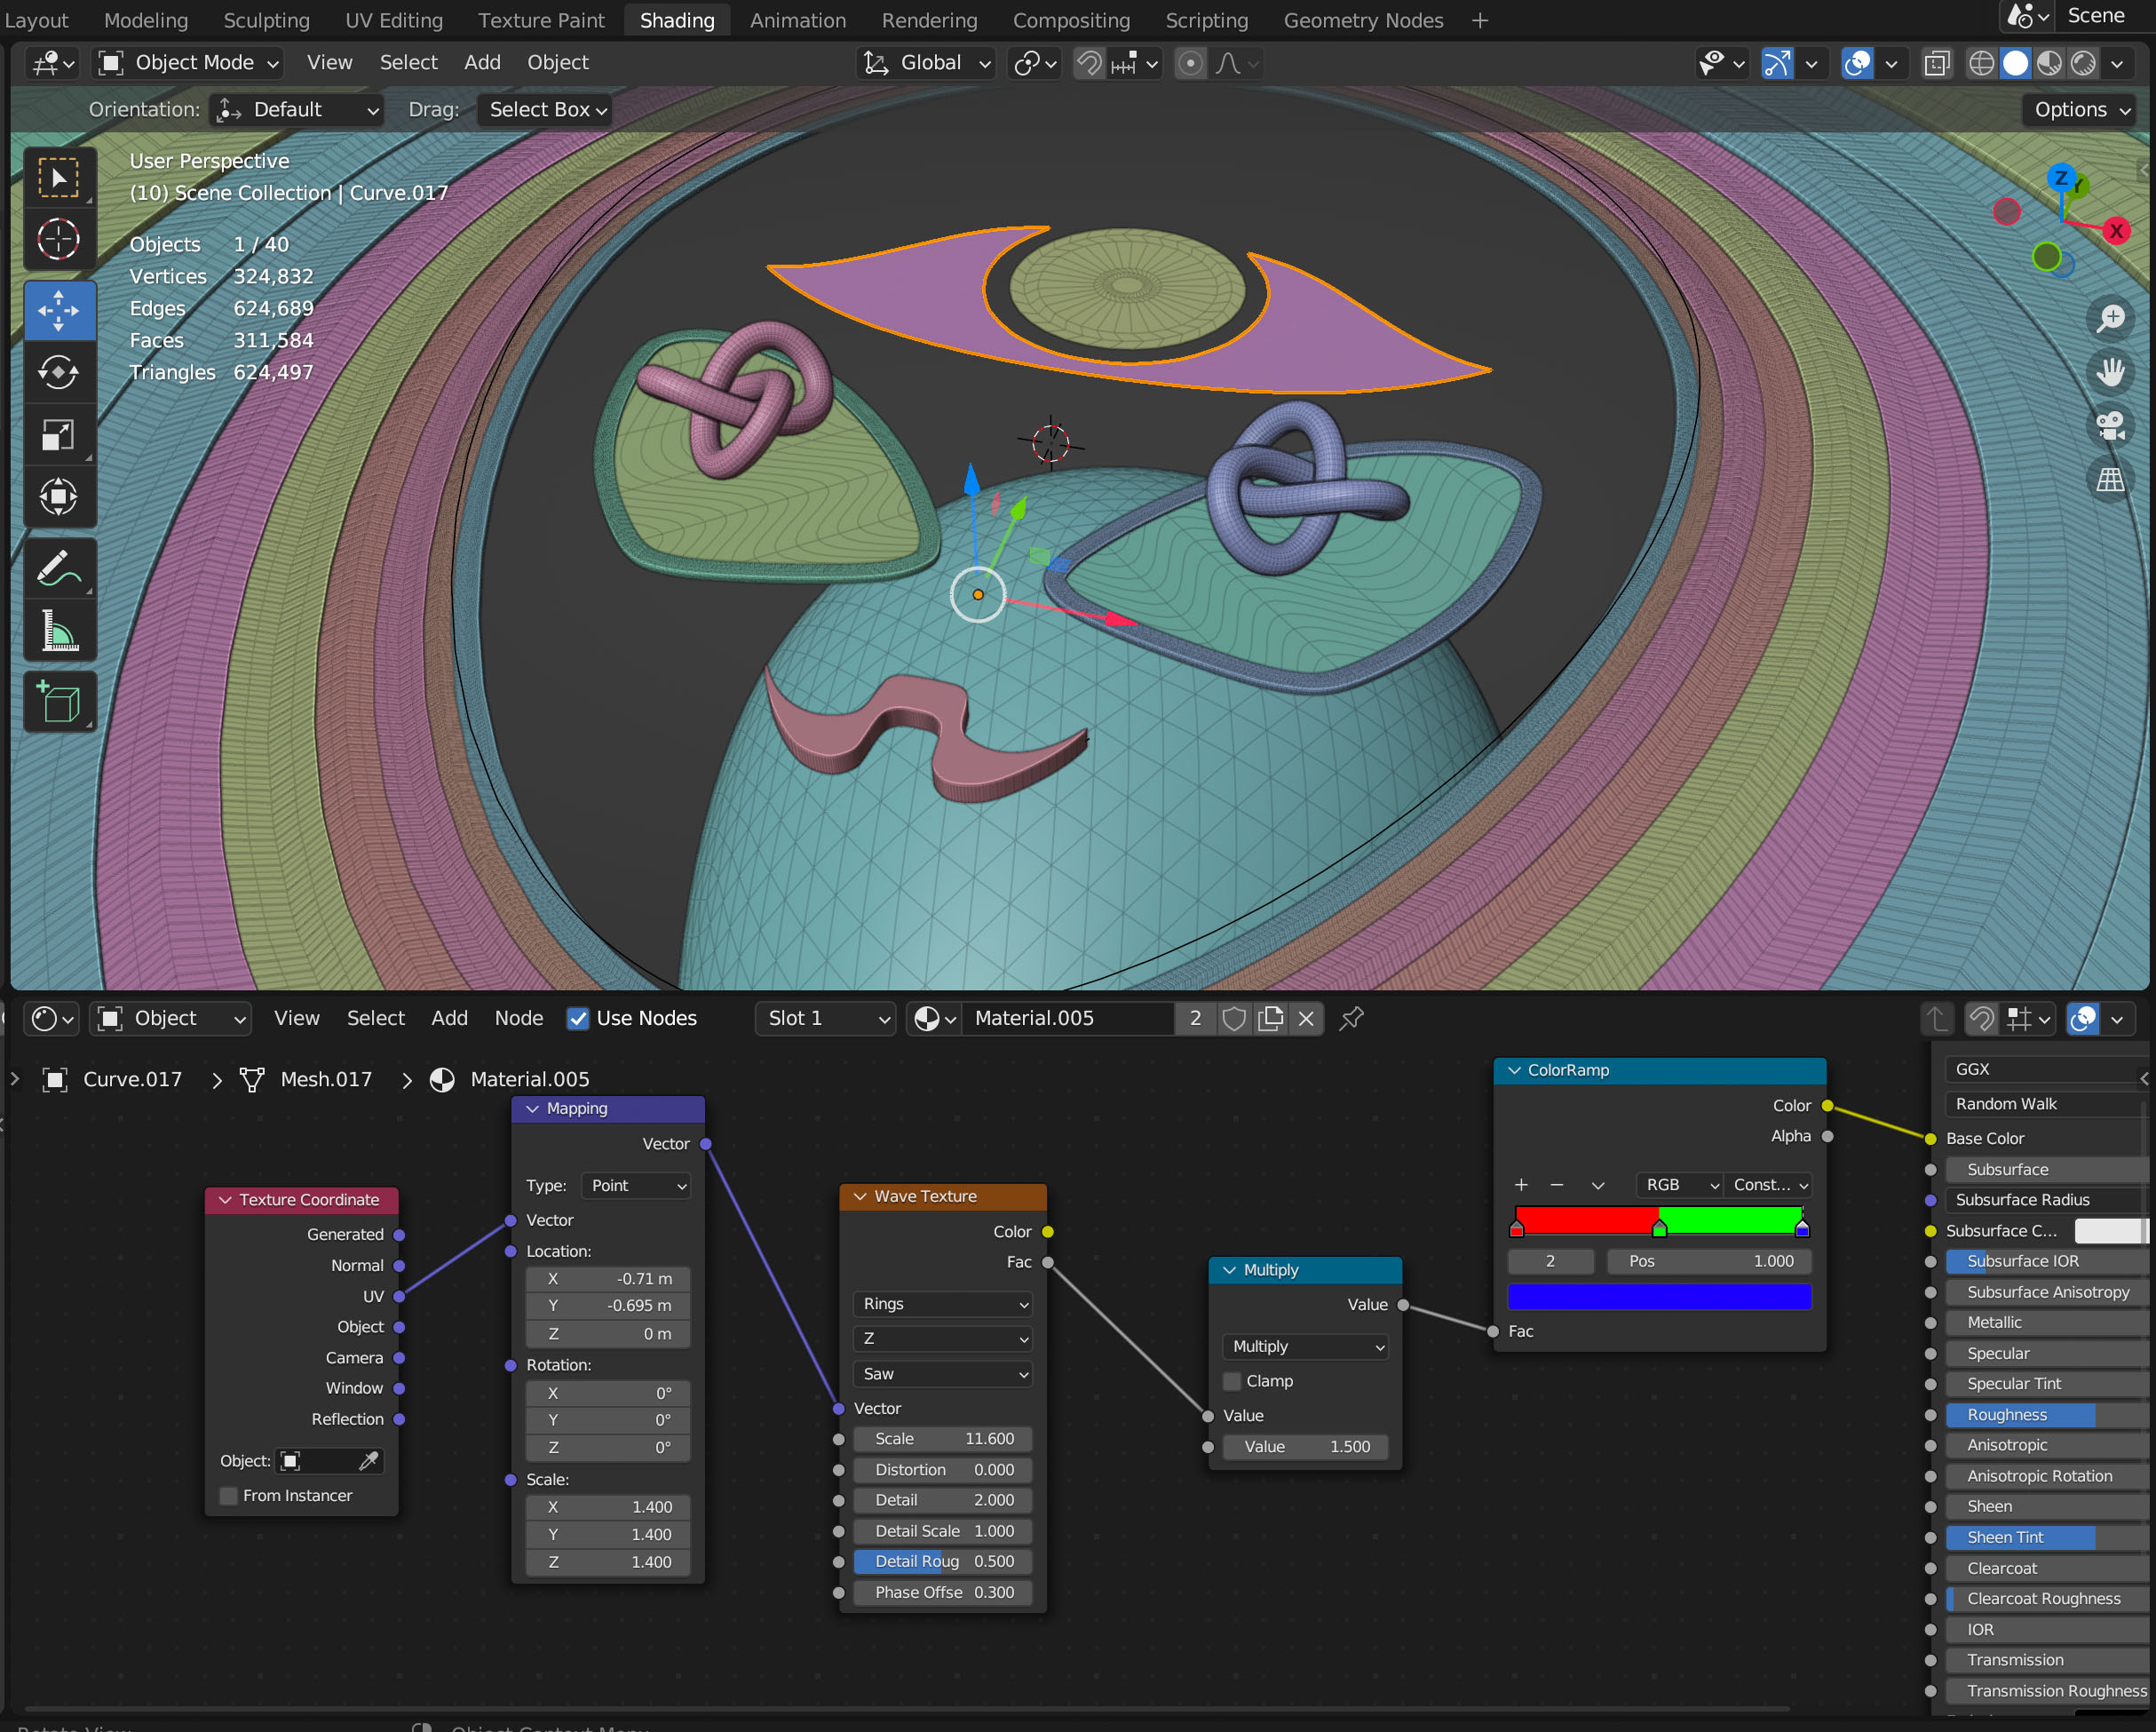Screen dimensions: 2156x1732
Task: Open Slot 1 material slot dropdown
Action: [x=826, y=1018]
